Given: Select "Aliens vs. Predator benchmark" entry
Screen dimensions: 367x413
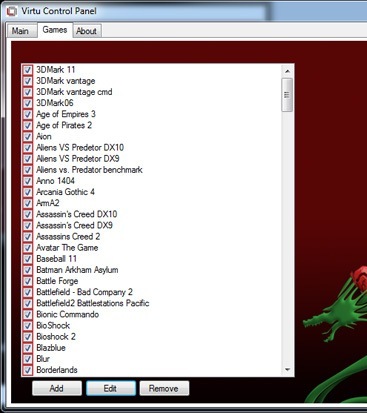Looking at the screenshot, I should tap(89, 170).
